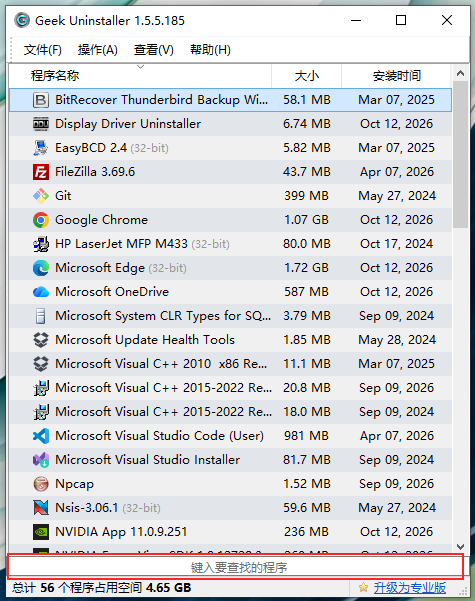
Task: Click the Microsoft Update Health Tools text
Action: 145,340
